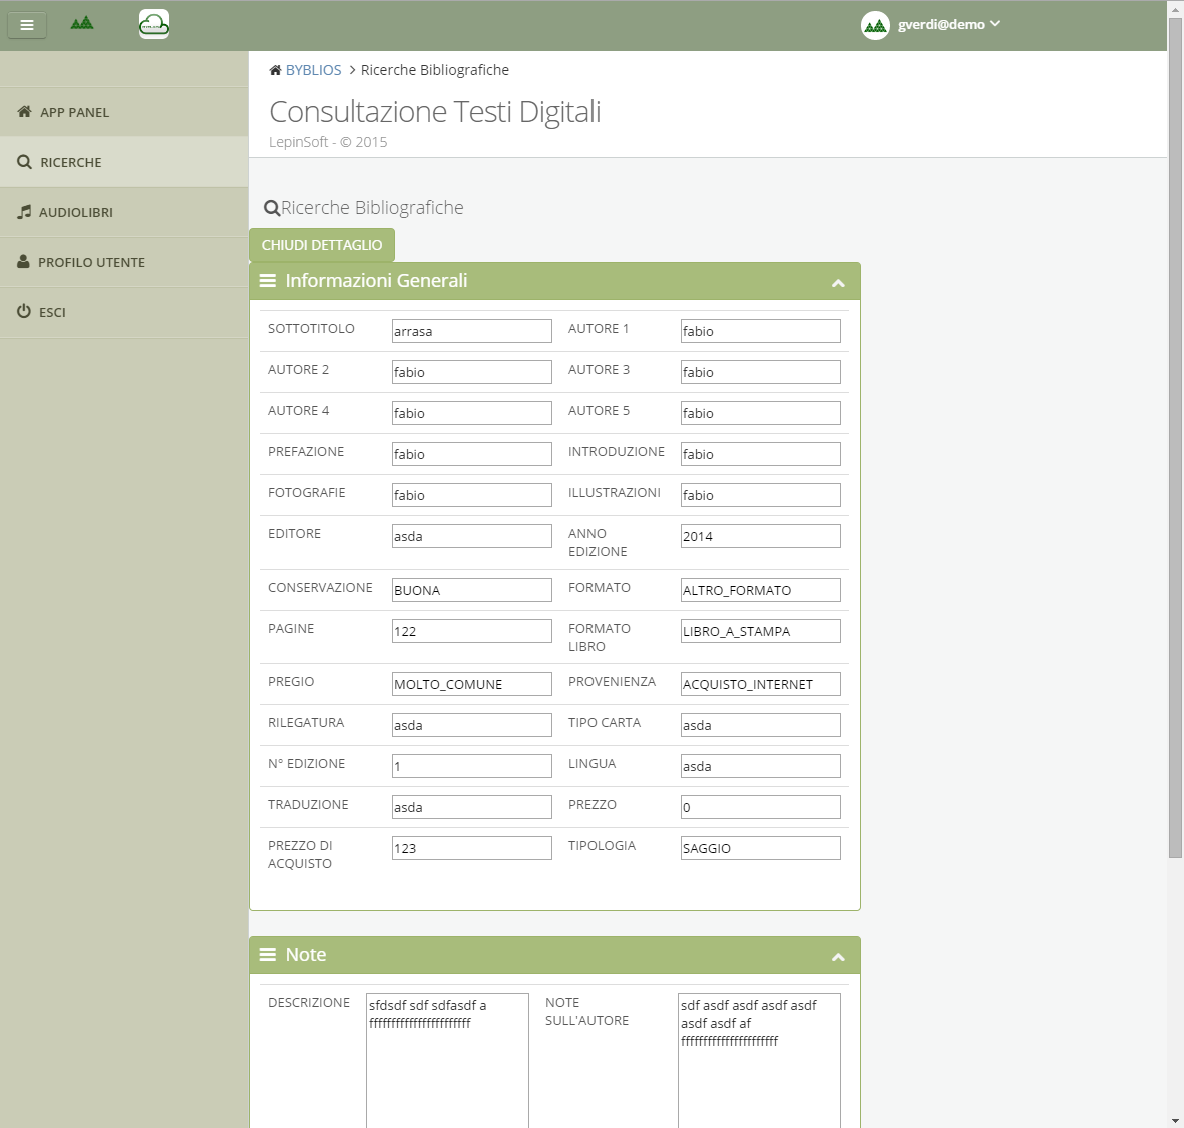Click the TIPO CARTA input field
1184x1128 pixels.
[760, 725]
